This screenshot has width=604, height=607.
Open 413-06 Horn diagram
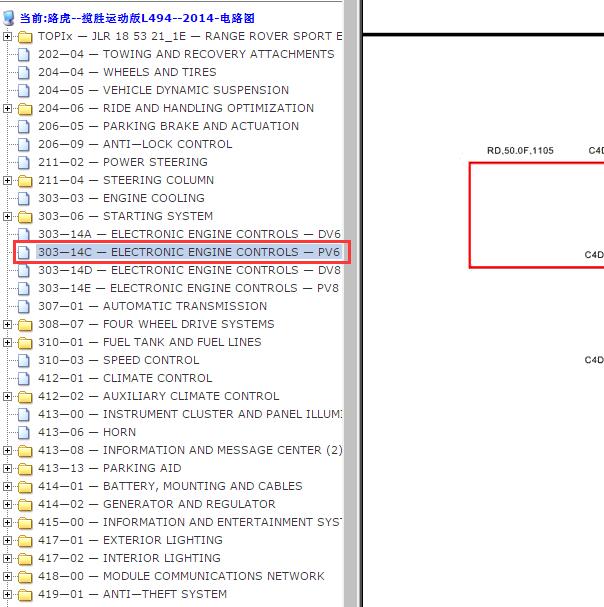[x=87, y=432]
